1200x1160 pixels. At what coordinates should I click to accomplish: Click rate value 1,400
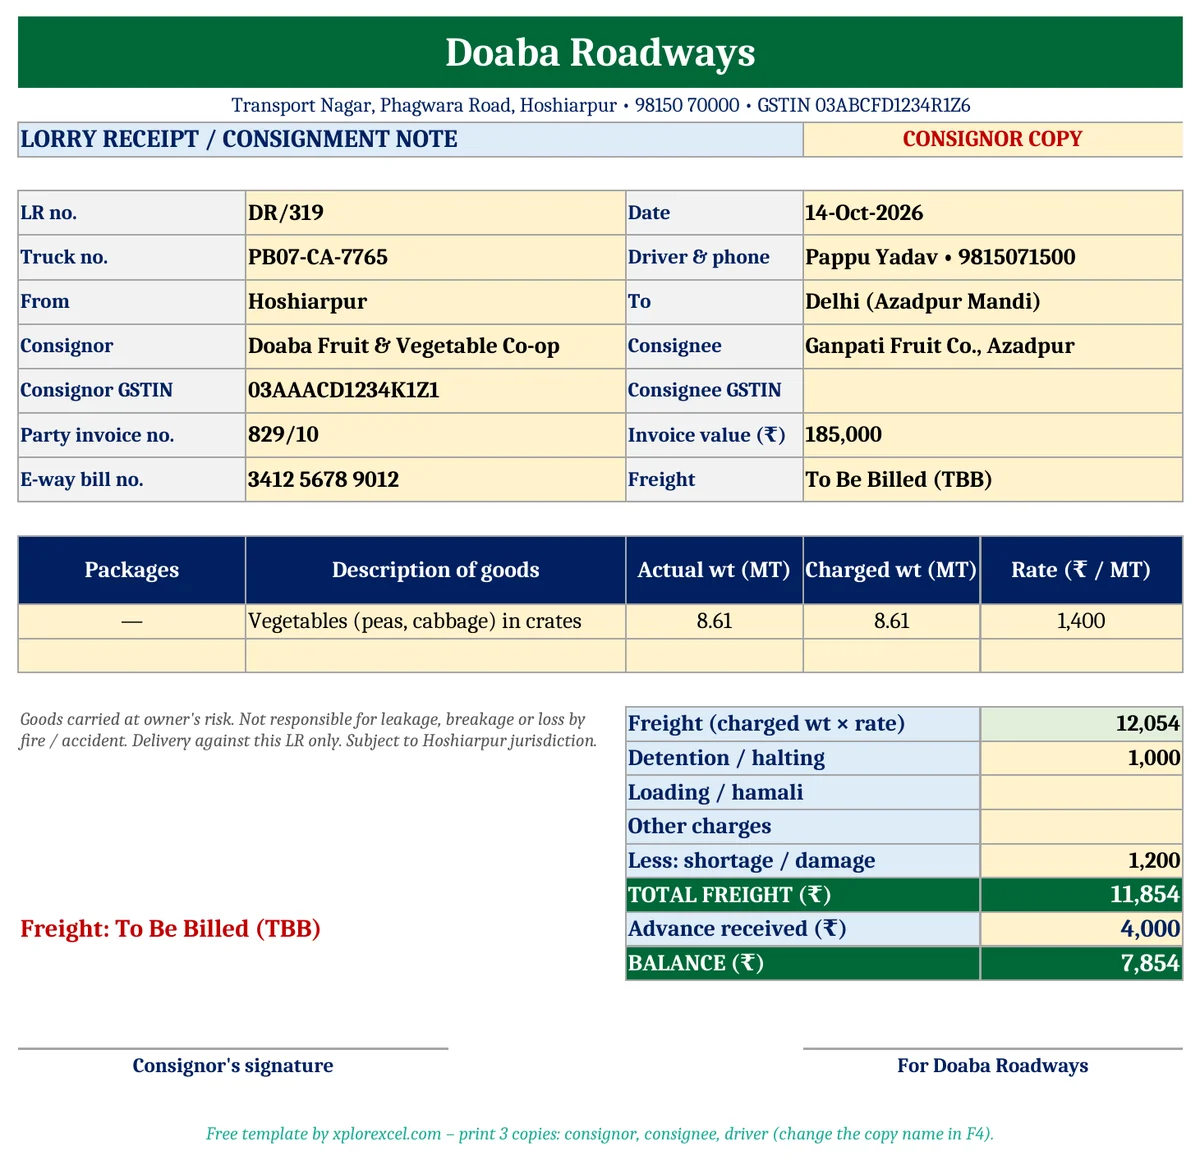pyautogui.click(x=1081, y=621)
